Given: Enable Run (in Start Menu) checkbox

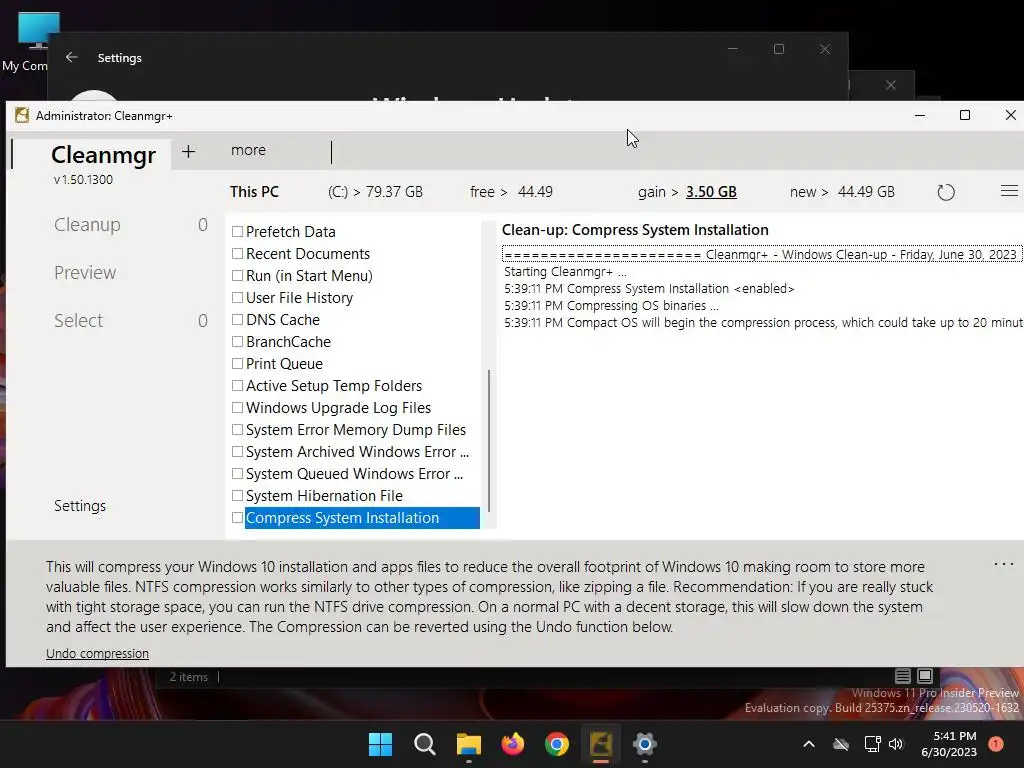Looking at the screenshot, I should click(x=237, y=276).
